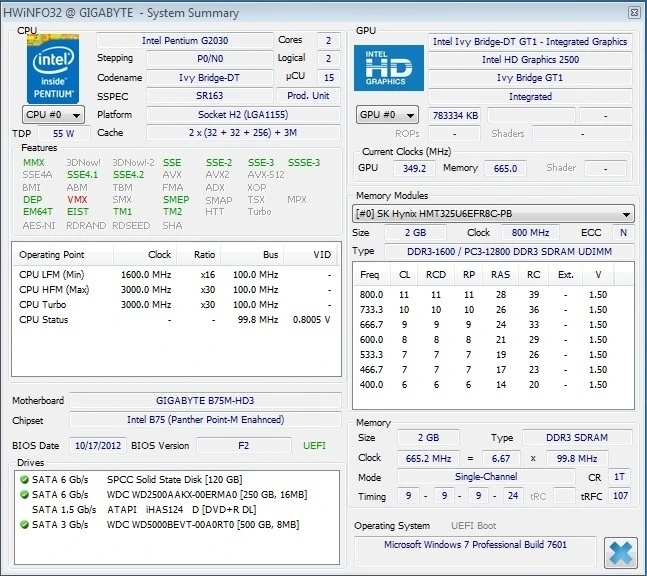Screen dimensions: 647x576
Task: Select the CPU Status row
Action: tap(175, 320)
